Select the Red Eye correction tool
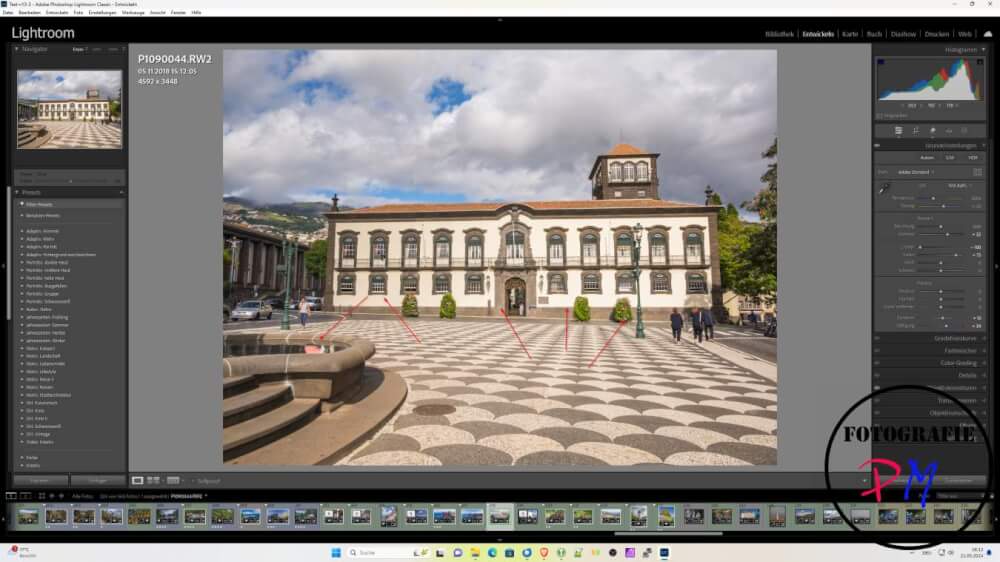The width and height of the screenshot is (1000, 562). click(x=949, y=131)
